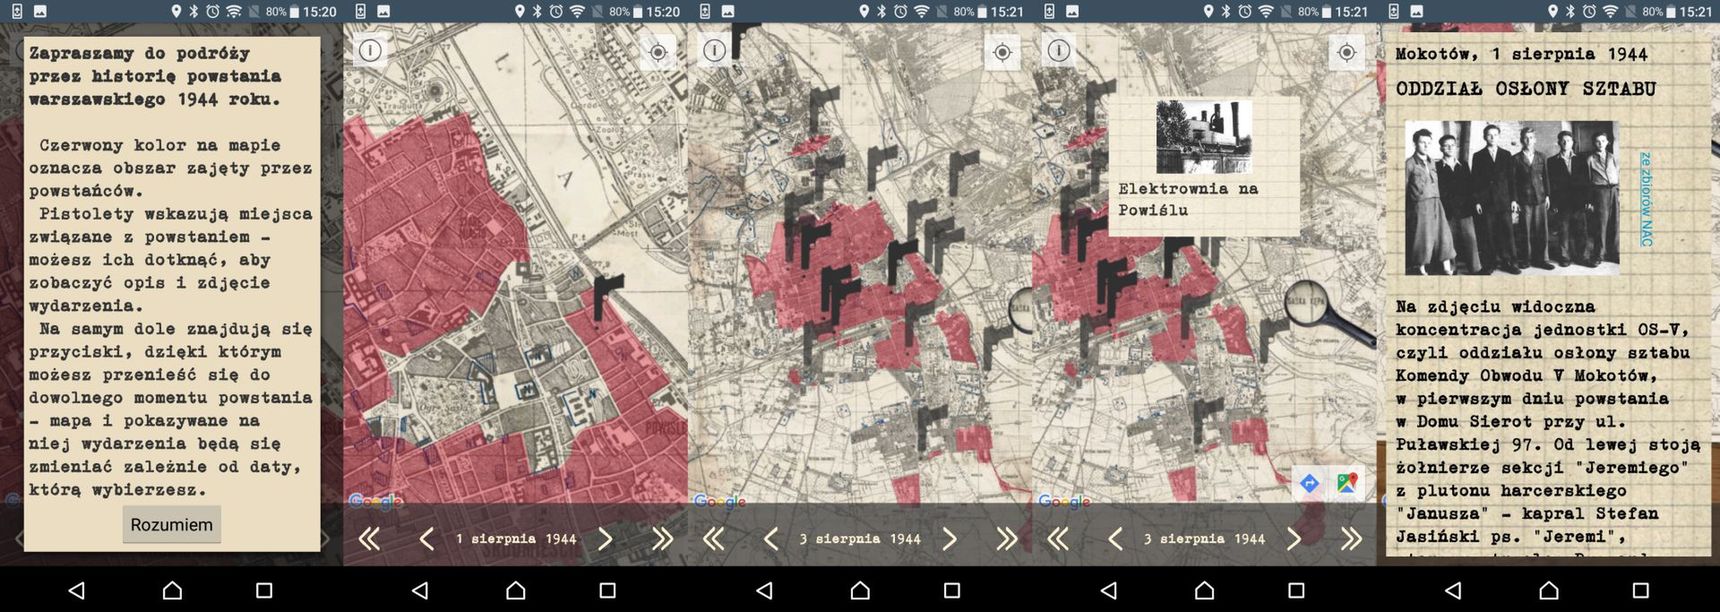Tap my-location icon on 1 sierpnia map
The height and width of the screenshot is (612, 1720).
658,52
